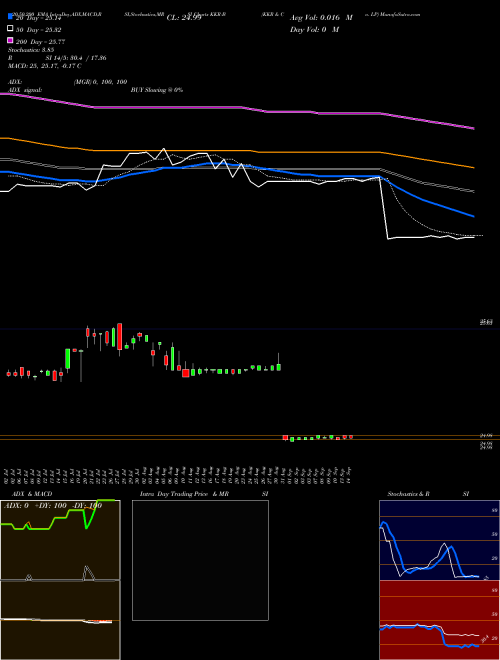Click the 'ADX: 0 +DY: 100 -DY: 100' readout
Viewport: 500px width, 660px height.
[x=53, y=506]
